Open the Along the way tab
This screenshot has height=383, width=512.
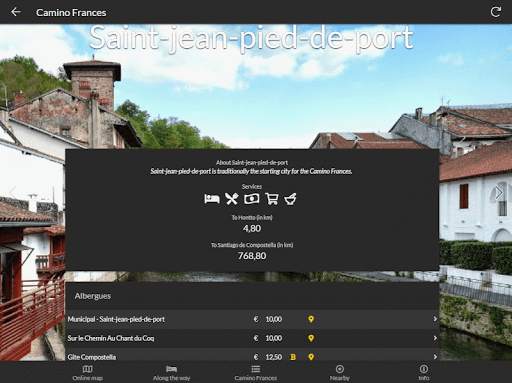coord(171,373)
